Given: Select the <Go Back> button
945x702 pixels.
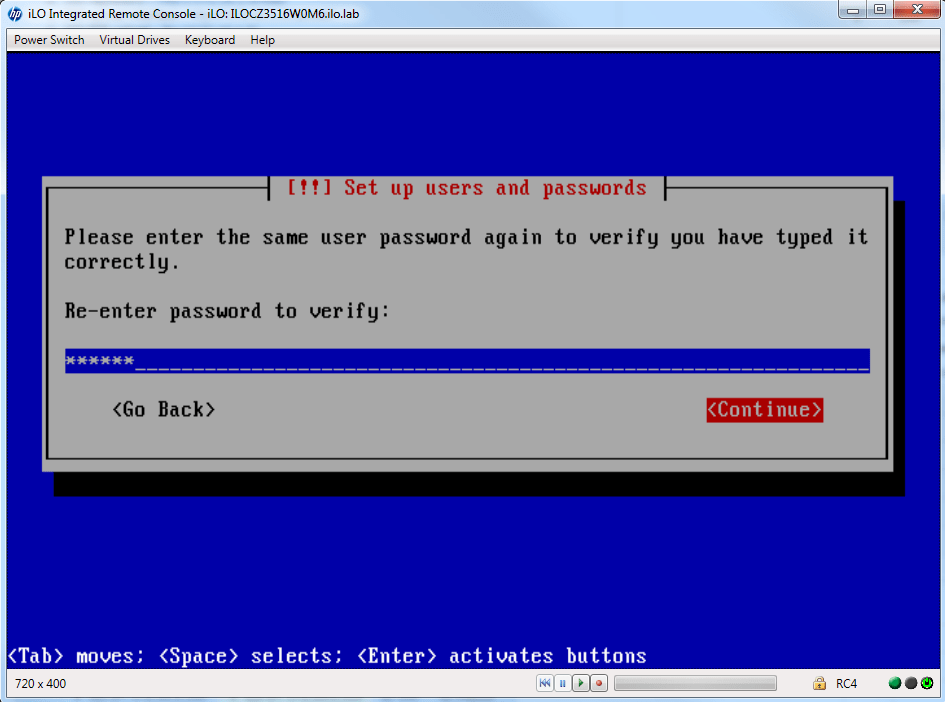Looking at the screenshot, I should click(x=164, y=410).
